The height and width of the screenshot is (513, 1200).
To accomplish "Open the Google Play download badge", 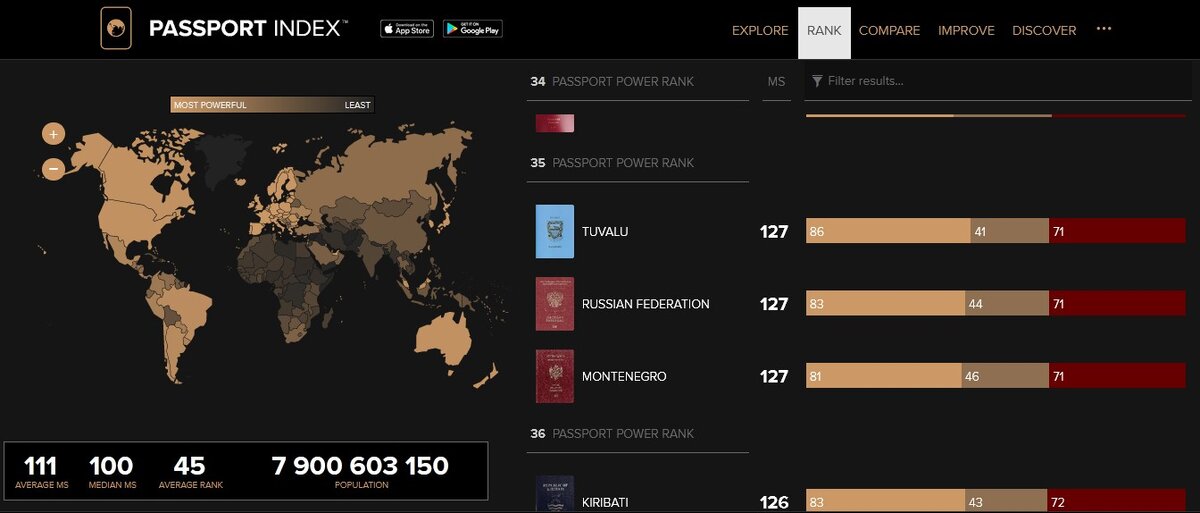I will coord(473,29).
